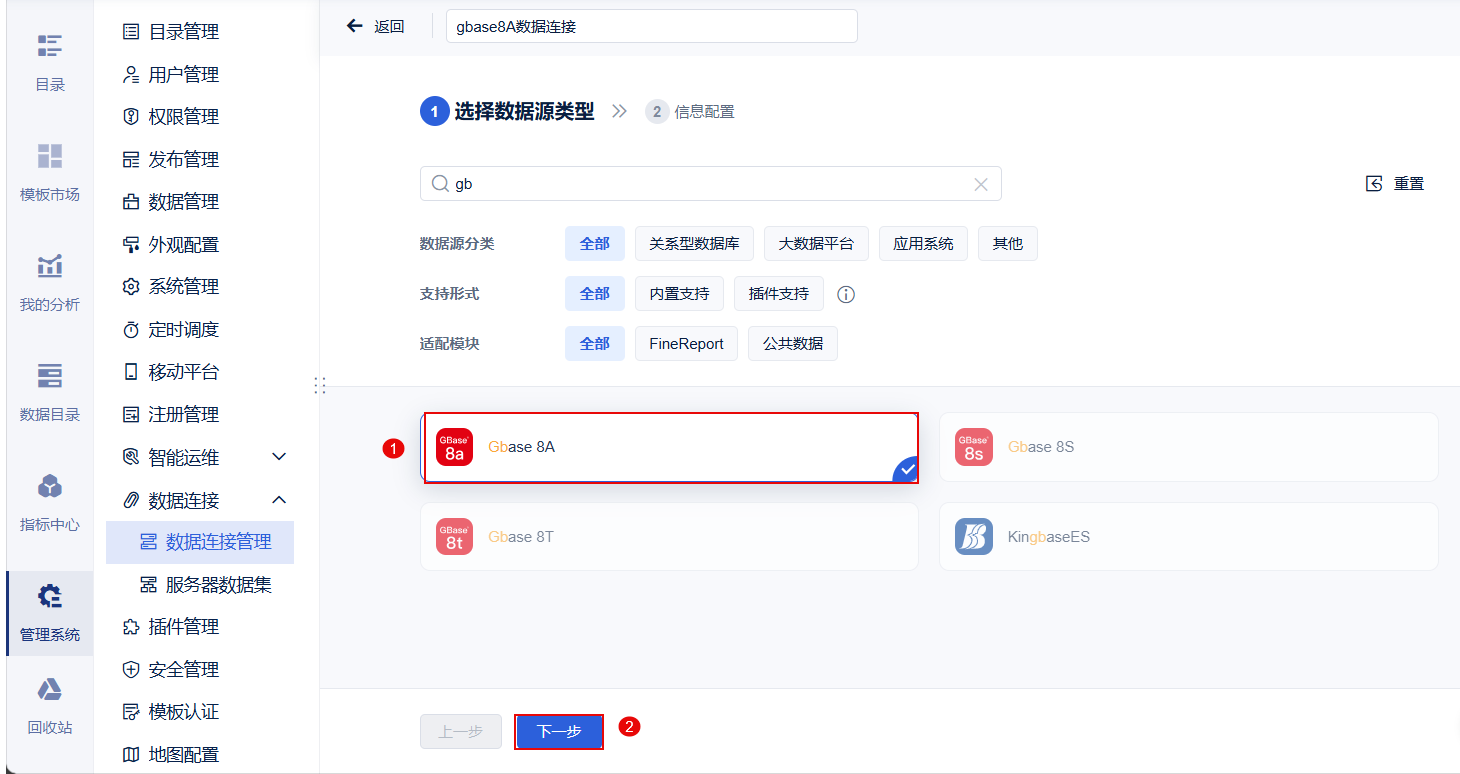
Task: Filter by 公共数据 module
Action: pyautogui.click(x=793, y=344)
